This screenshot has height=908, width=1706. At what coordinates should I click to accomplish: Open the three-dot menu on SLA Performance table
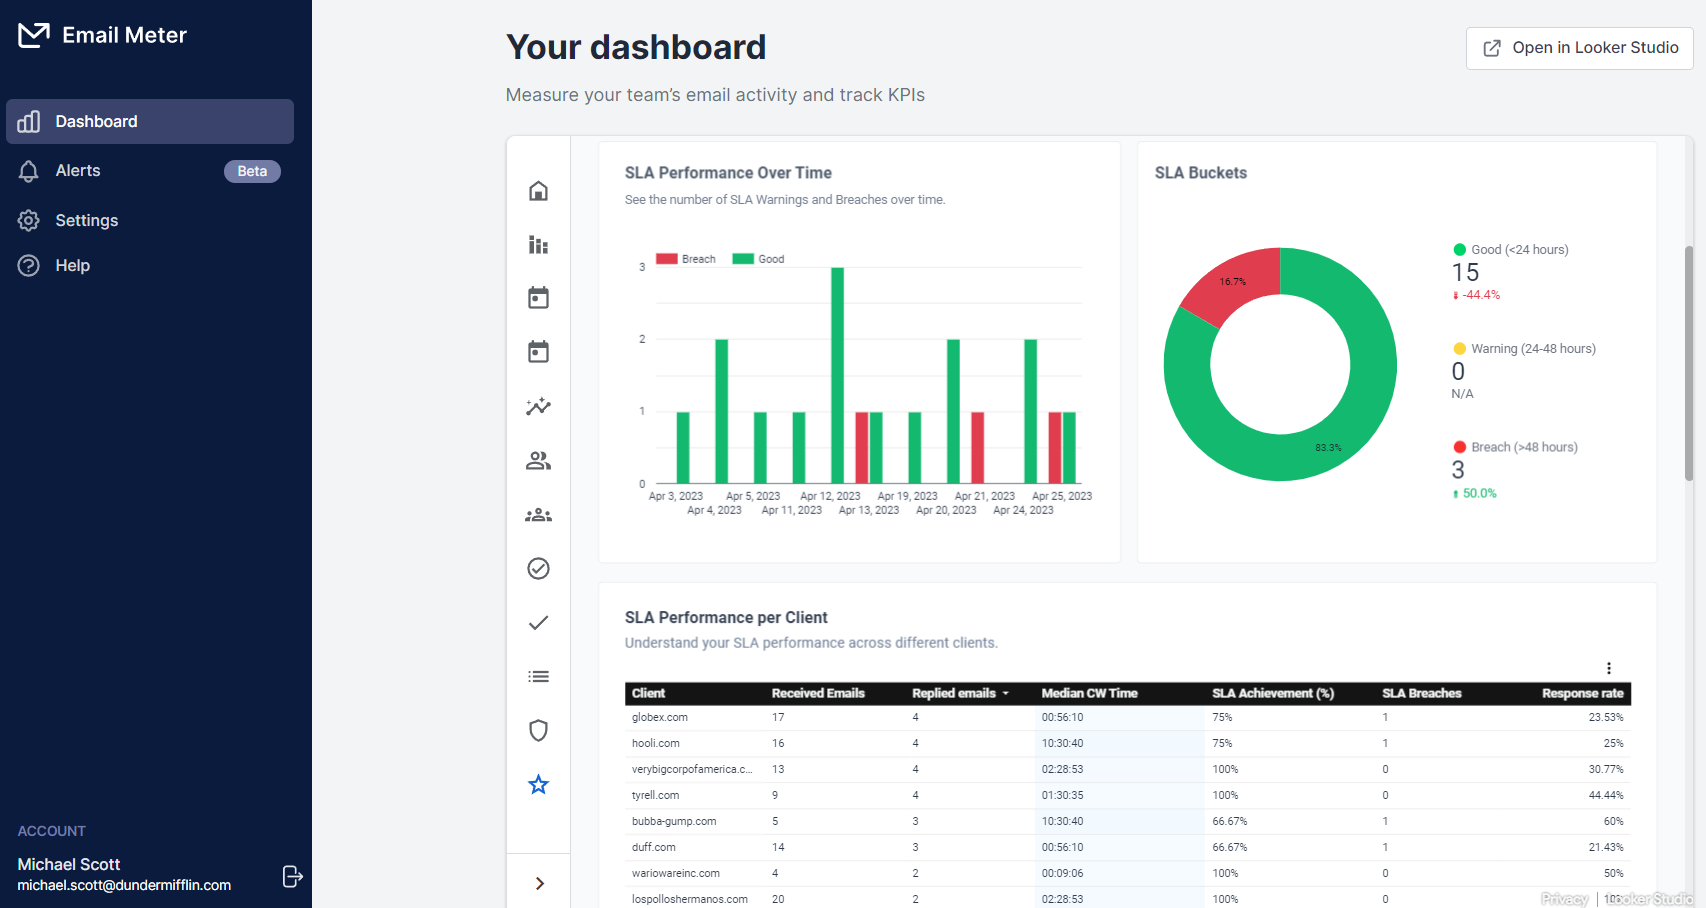click(x=1609, y=667)
